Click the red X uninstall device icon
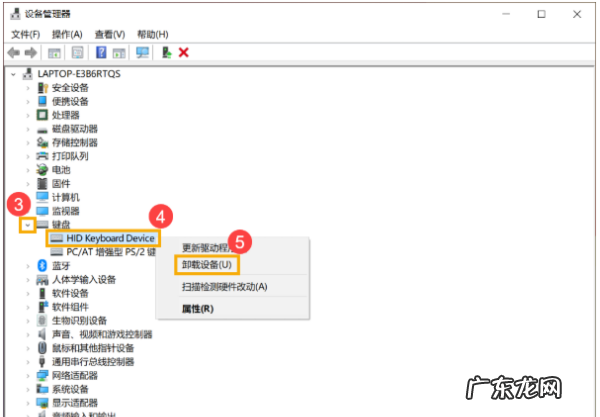Viewport: 600px width, 417px height. 184,52
